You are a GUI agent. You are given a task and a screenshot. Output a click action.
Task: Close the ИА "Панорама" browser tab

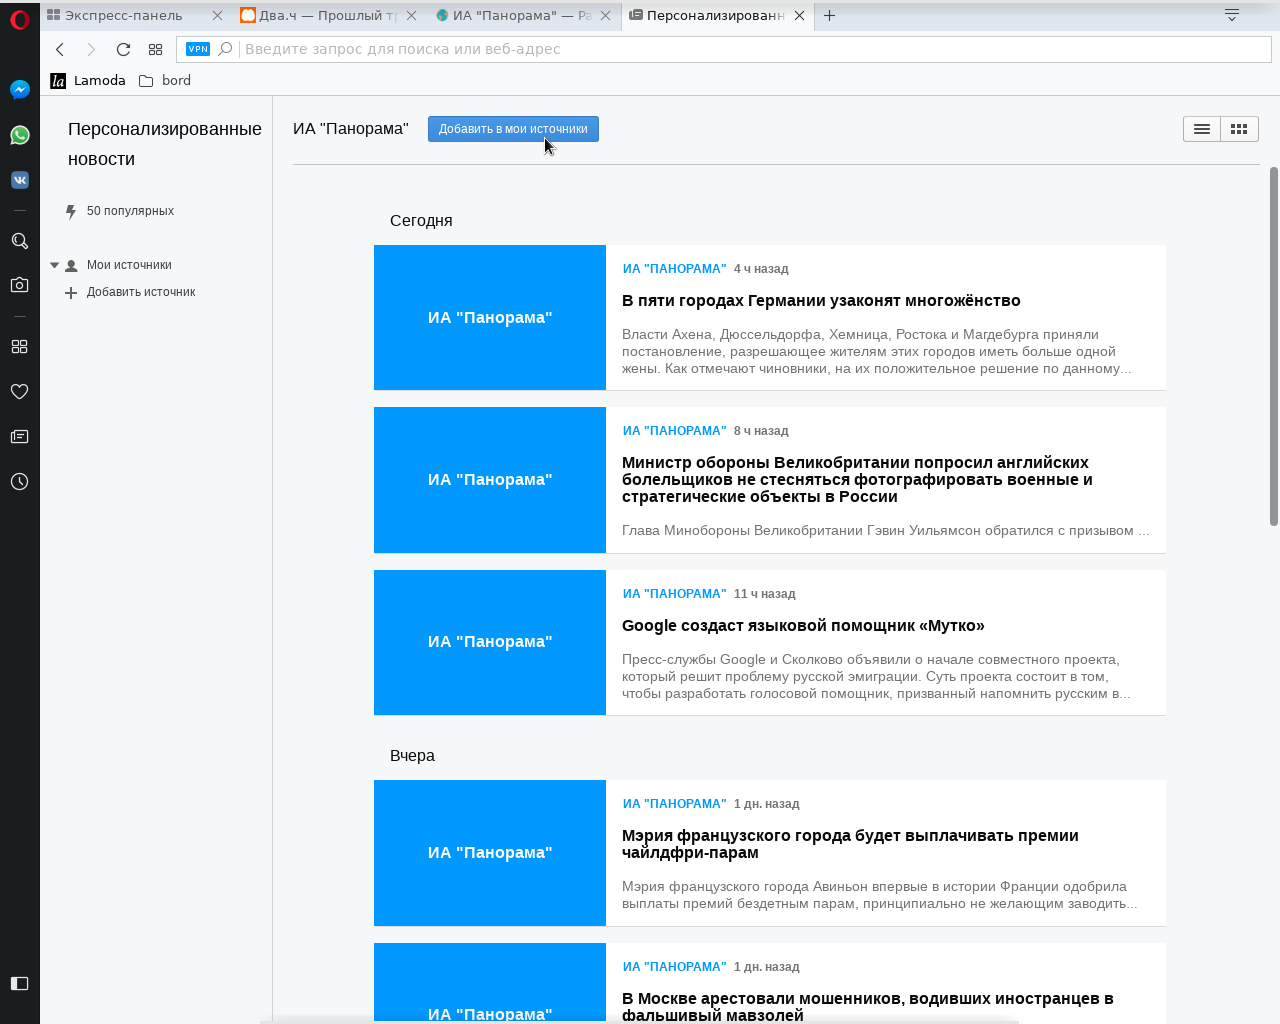(605, 15)
